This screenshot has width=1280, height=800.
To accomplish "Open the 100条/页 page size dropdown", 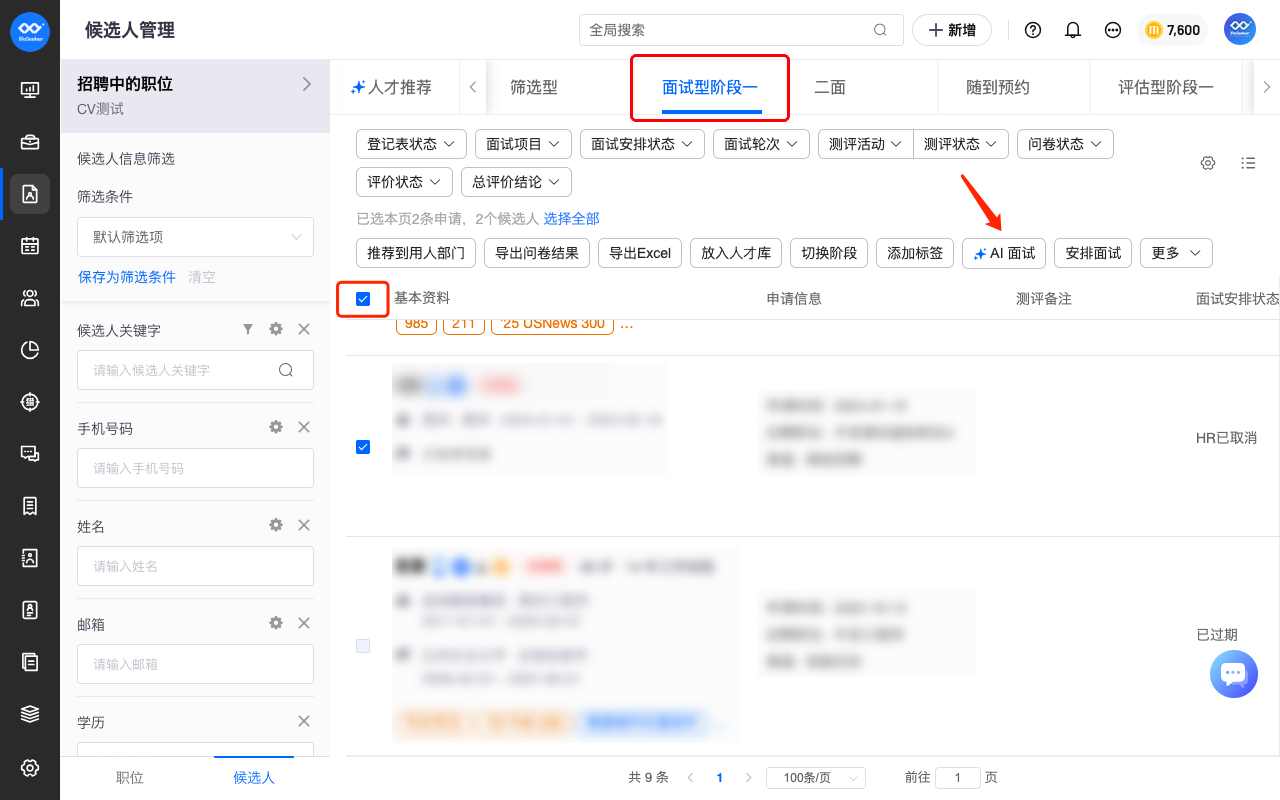I will click(815, 778).
